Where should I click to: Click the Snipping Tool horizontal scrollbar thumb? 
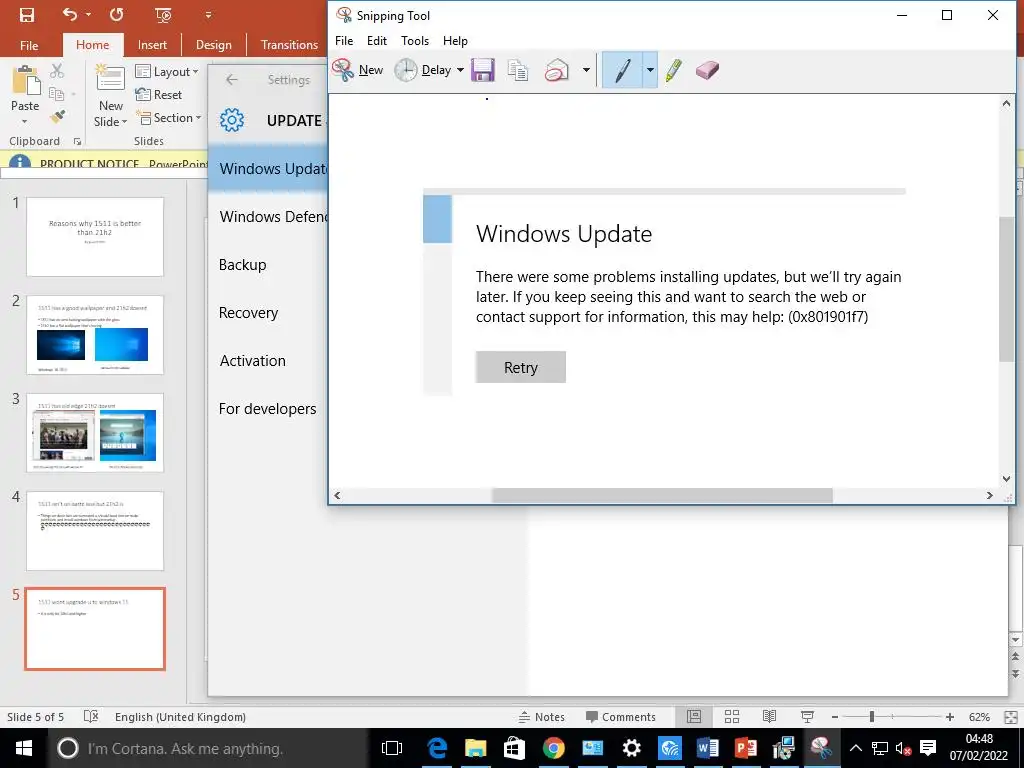[x=662, y=496]
